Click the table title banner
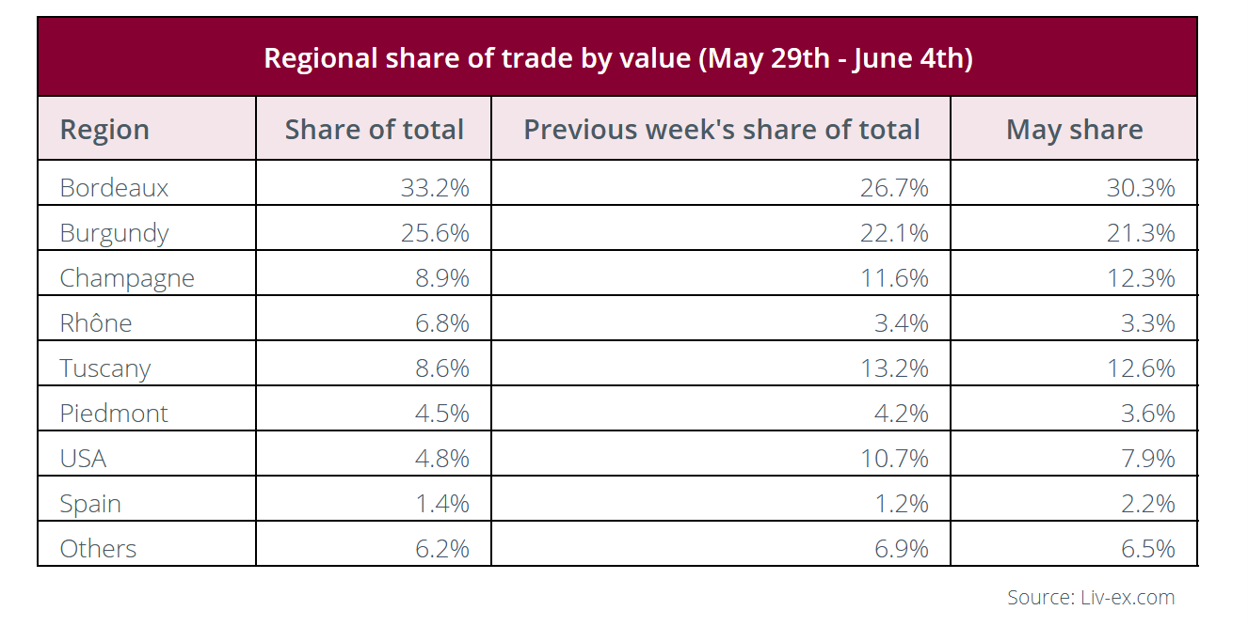1248x626 pixels. [618, 57]
